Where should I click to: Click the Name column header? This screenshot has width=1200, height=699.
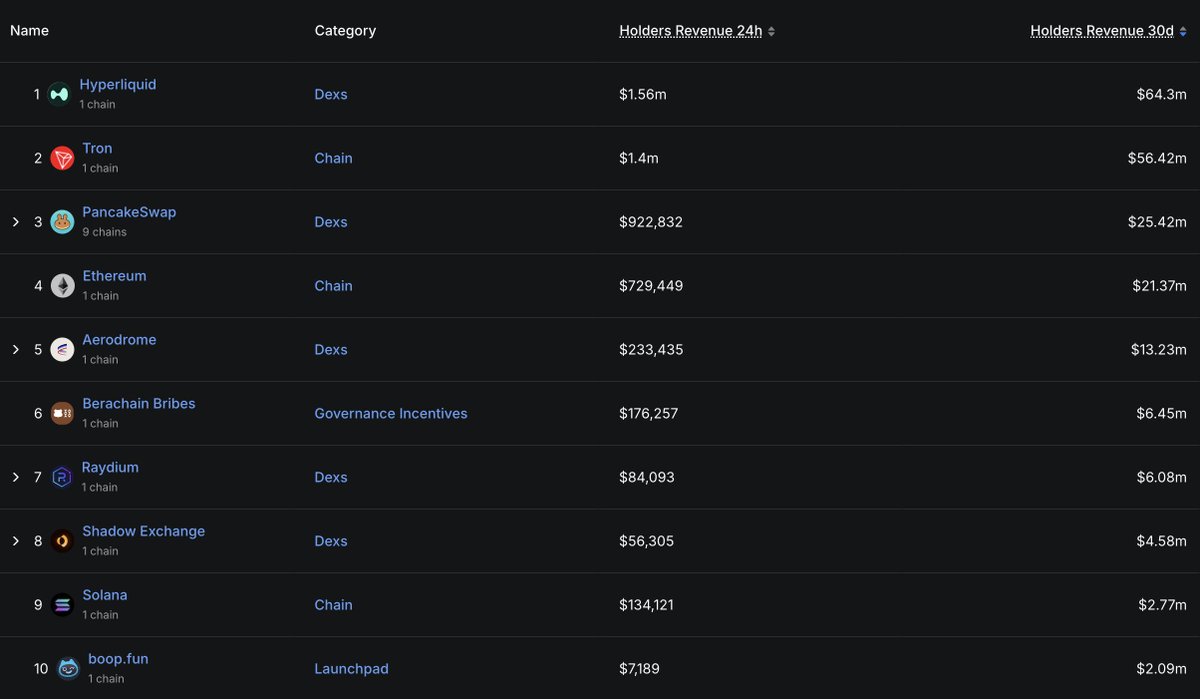click(x=29, y=31)
